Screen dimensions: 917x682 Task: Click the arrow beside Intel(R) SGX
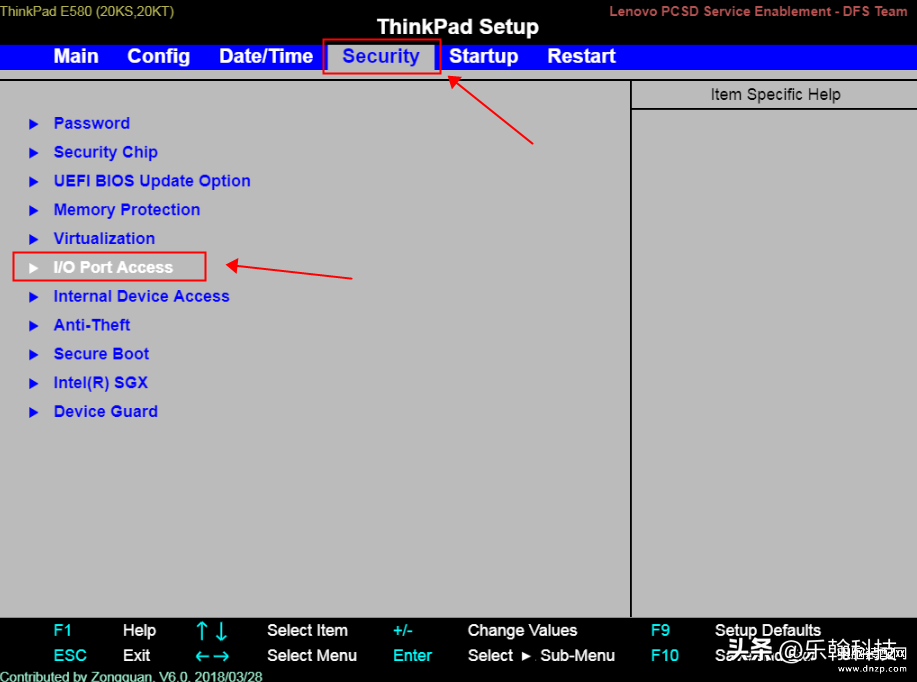click(x=34, y=383)
